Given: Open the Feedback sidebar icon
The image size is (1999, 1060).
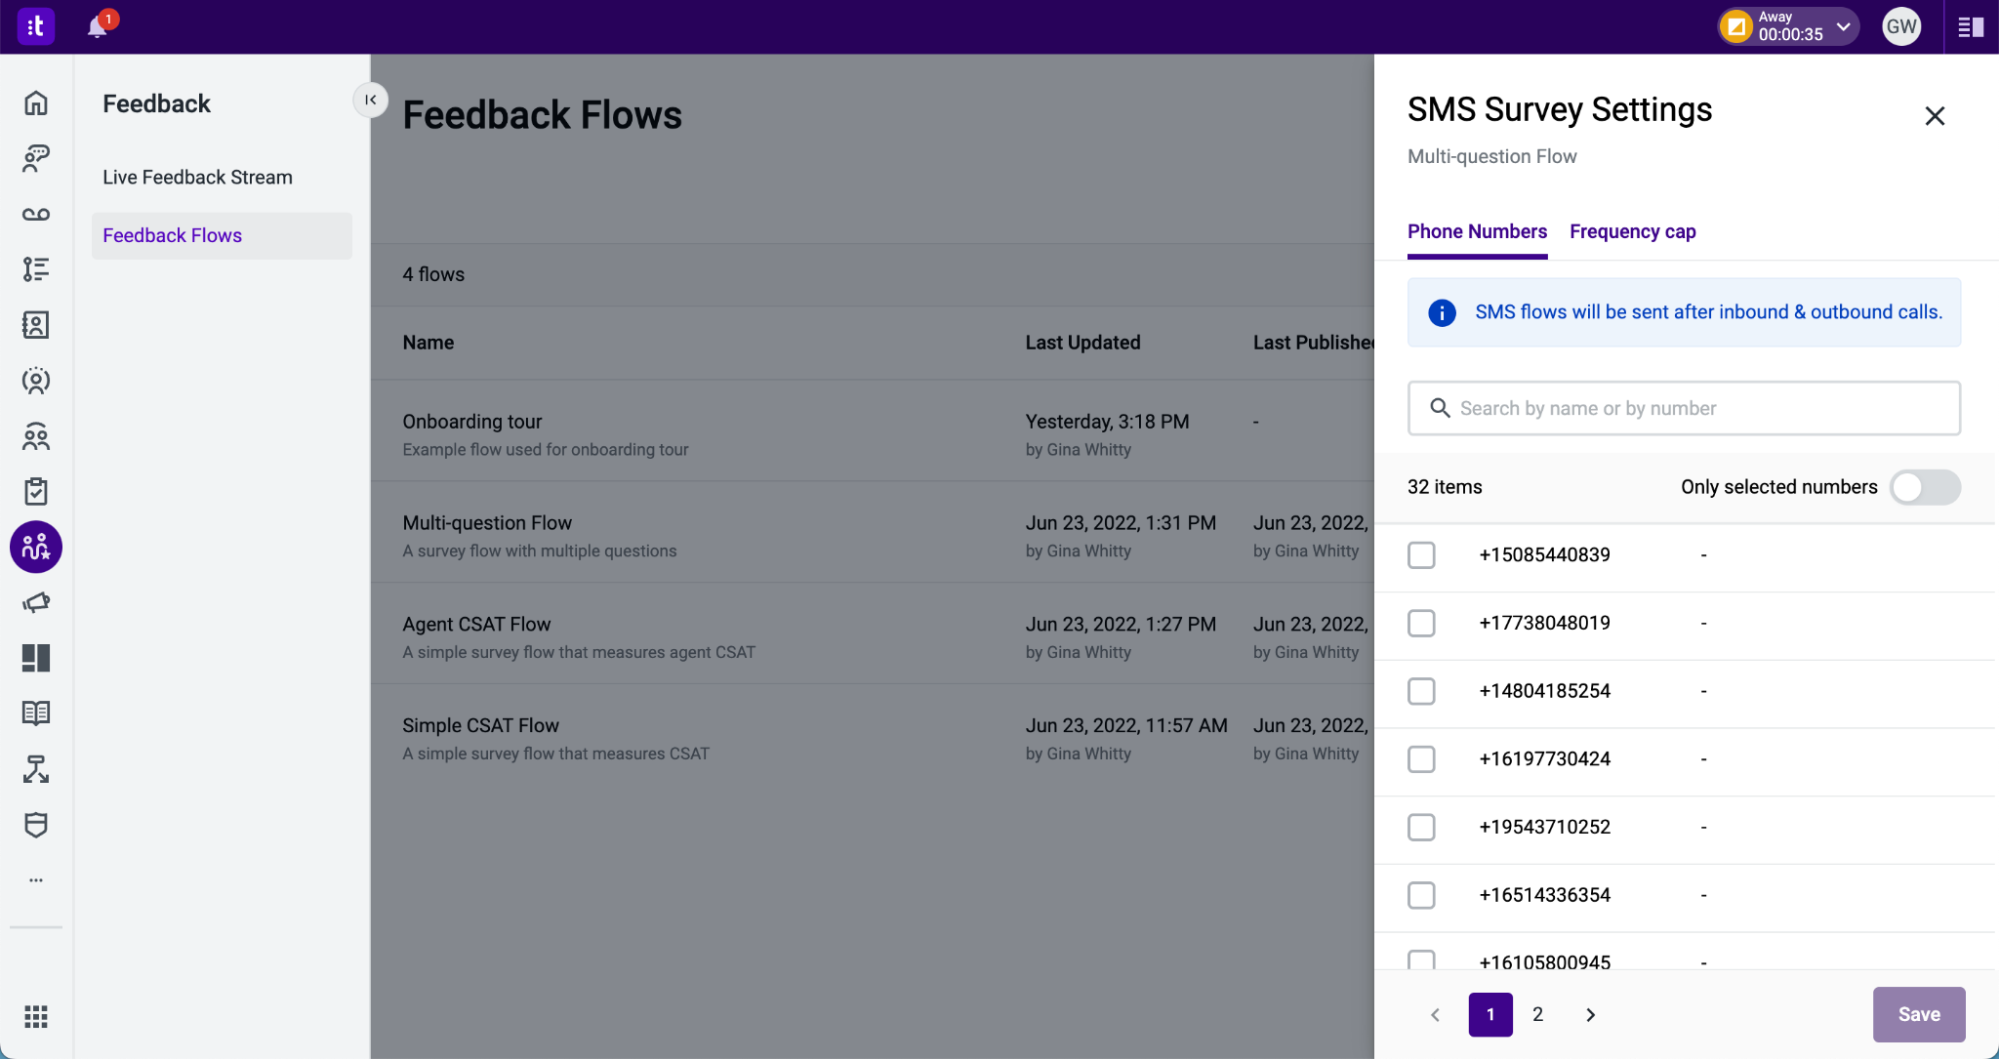Looking at the screenshot, I should (36, 547).
